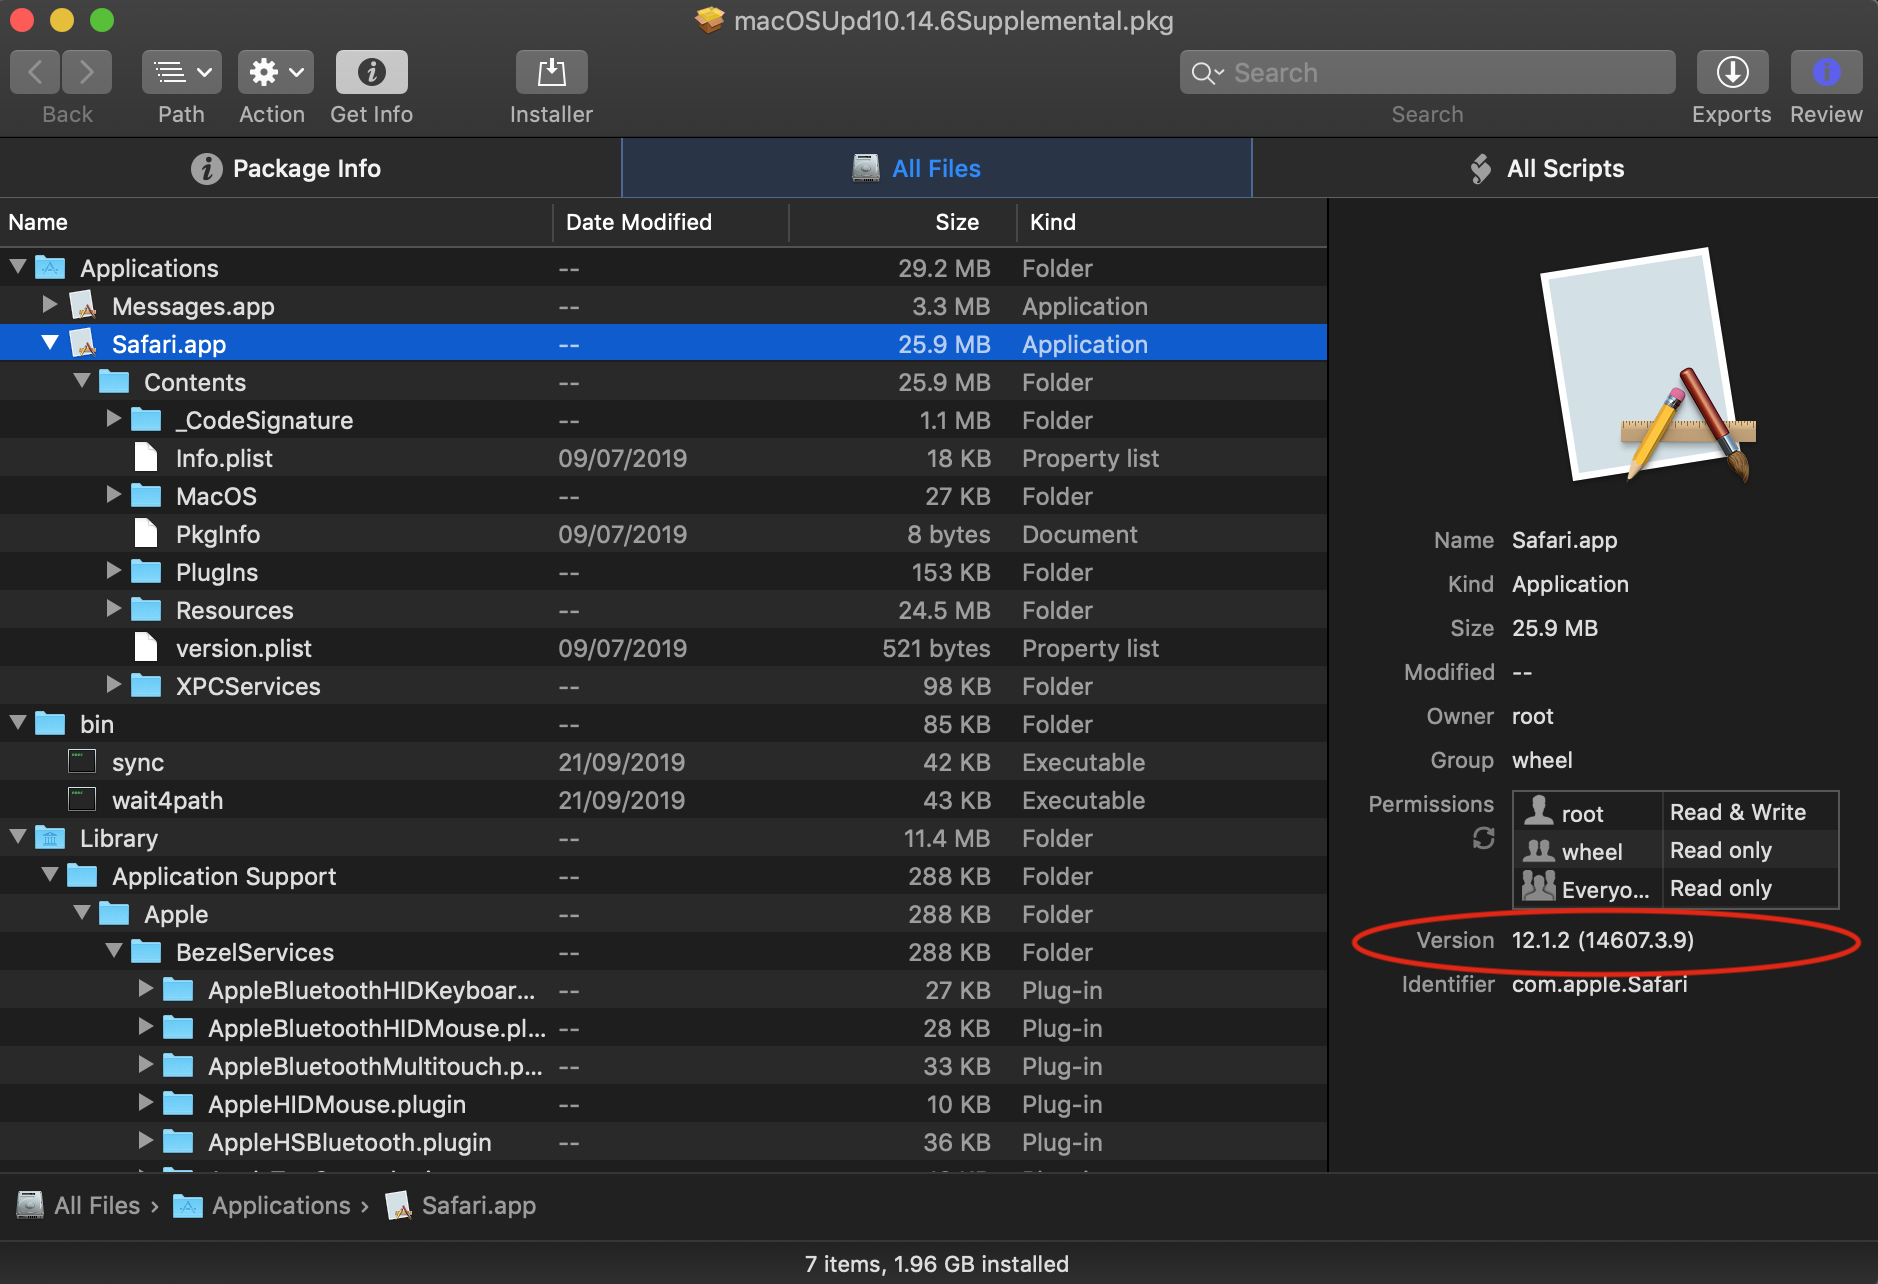Screen dimensions: 1878x1284
Task: Click the Everyone permission row
Action: [x=1676, y=888]
